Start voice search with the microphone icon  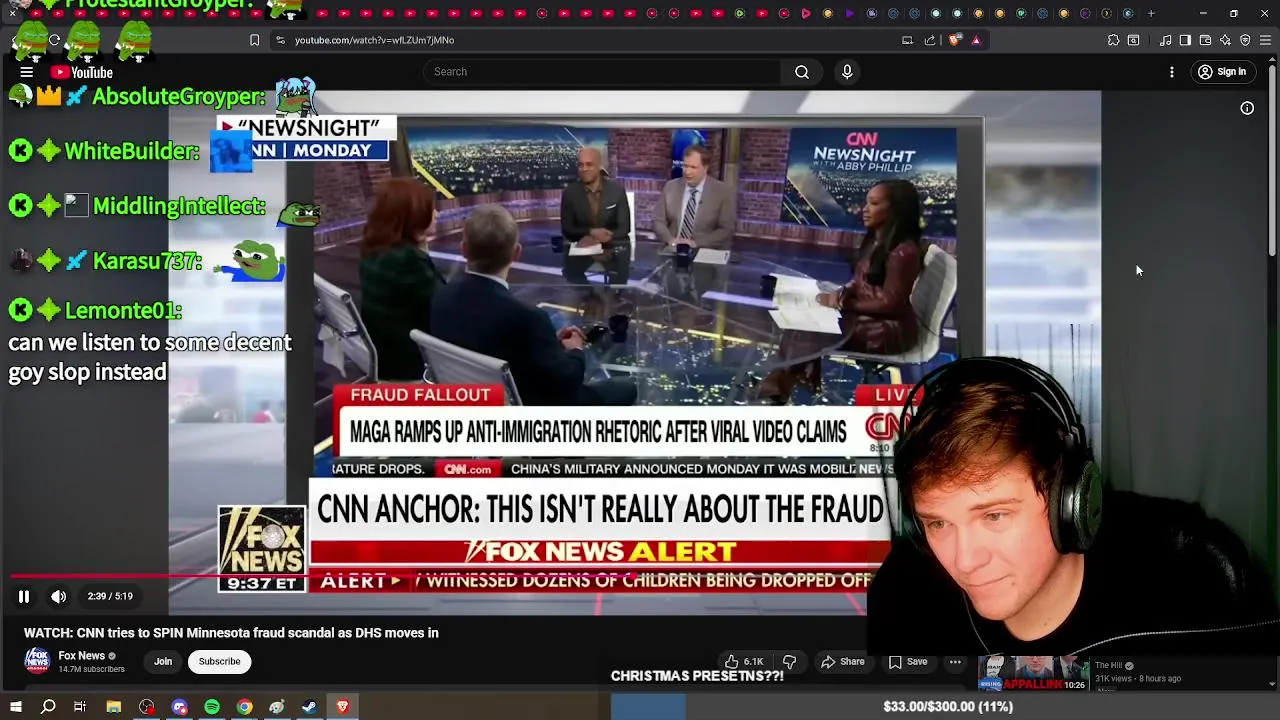click(x=847, y=72)
